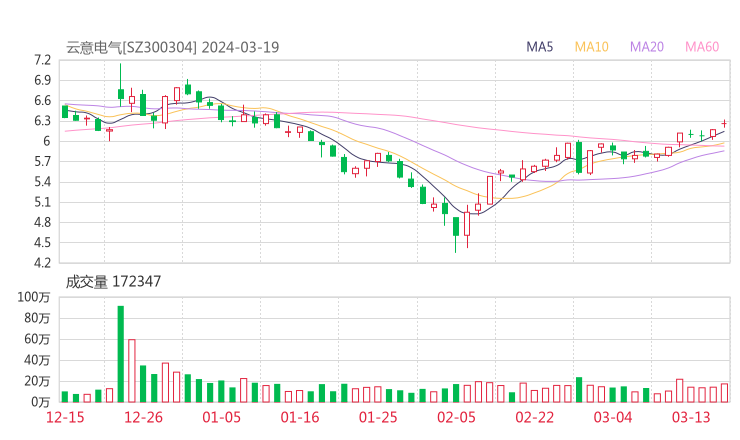Click the 02-22 date axis label

534,417
